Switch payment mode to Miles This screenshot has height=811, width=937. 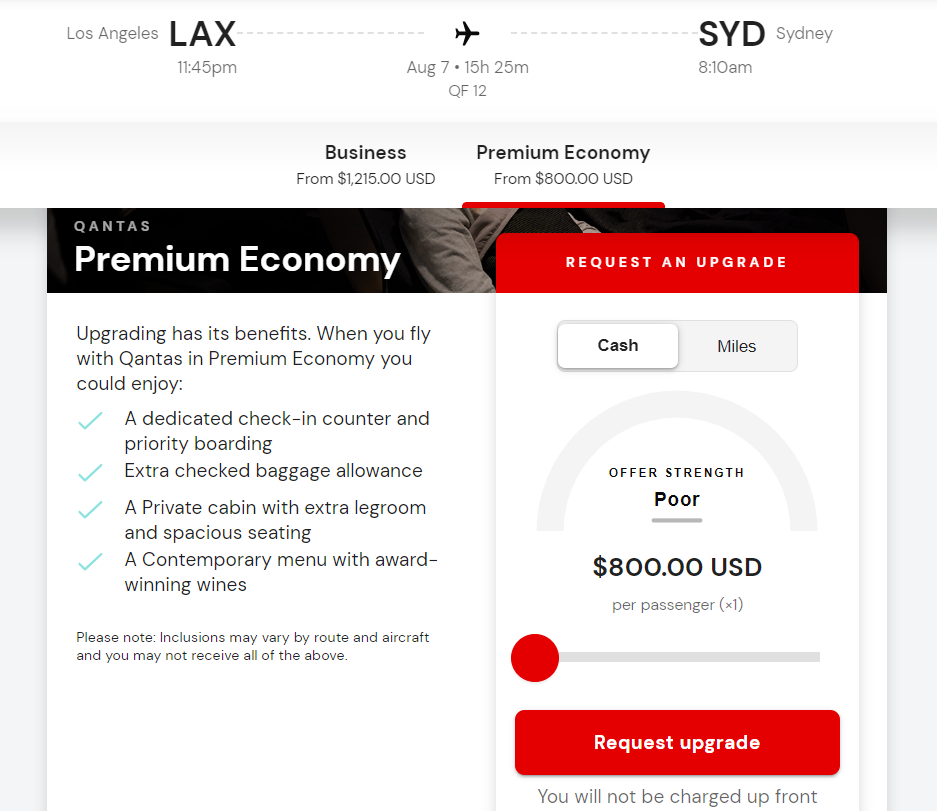tap(737, 346)
